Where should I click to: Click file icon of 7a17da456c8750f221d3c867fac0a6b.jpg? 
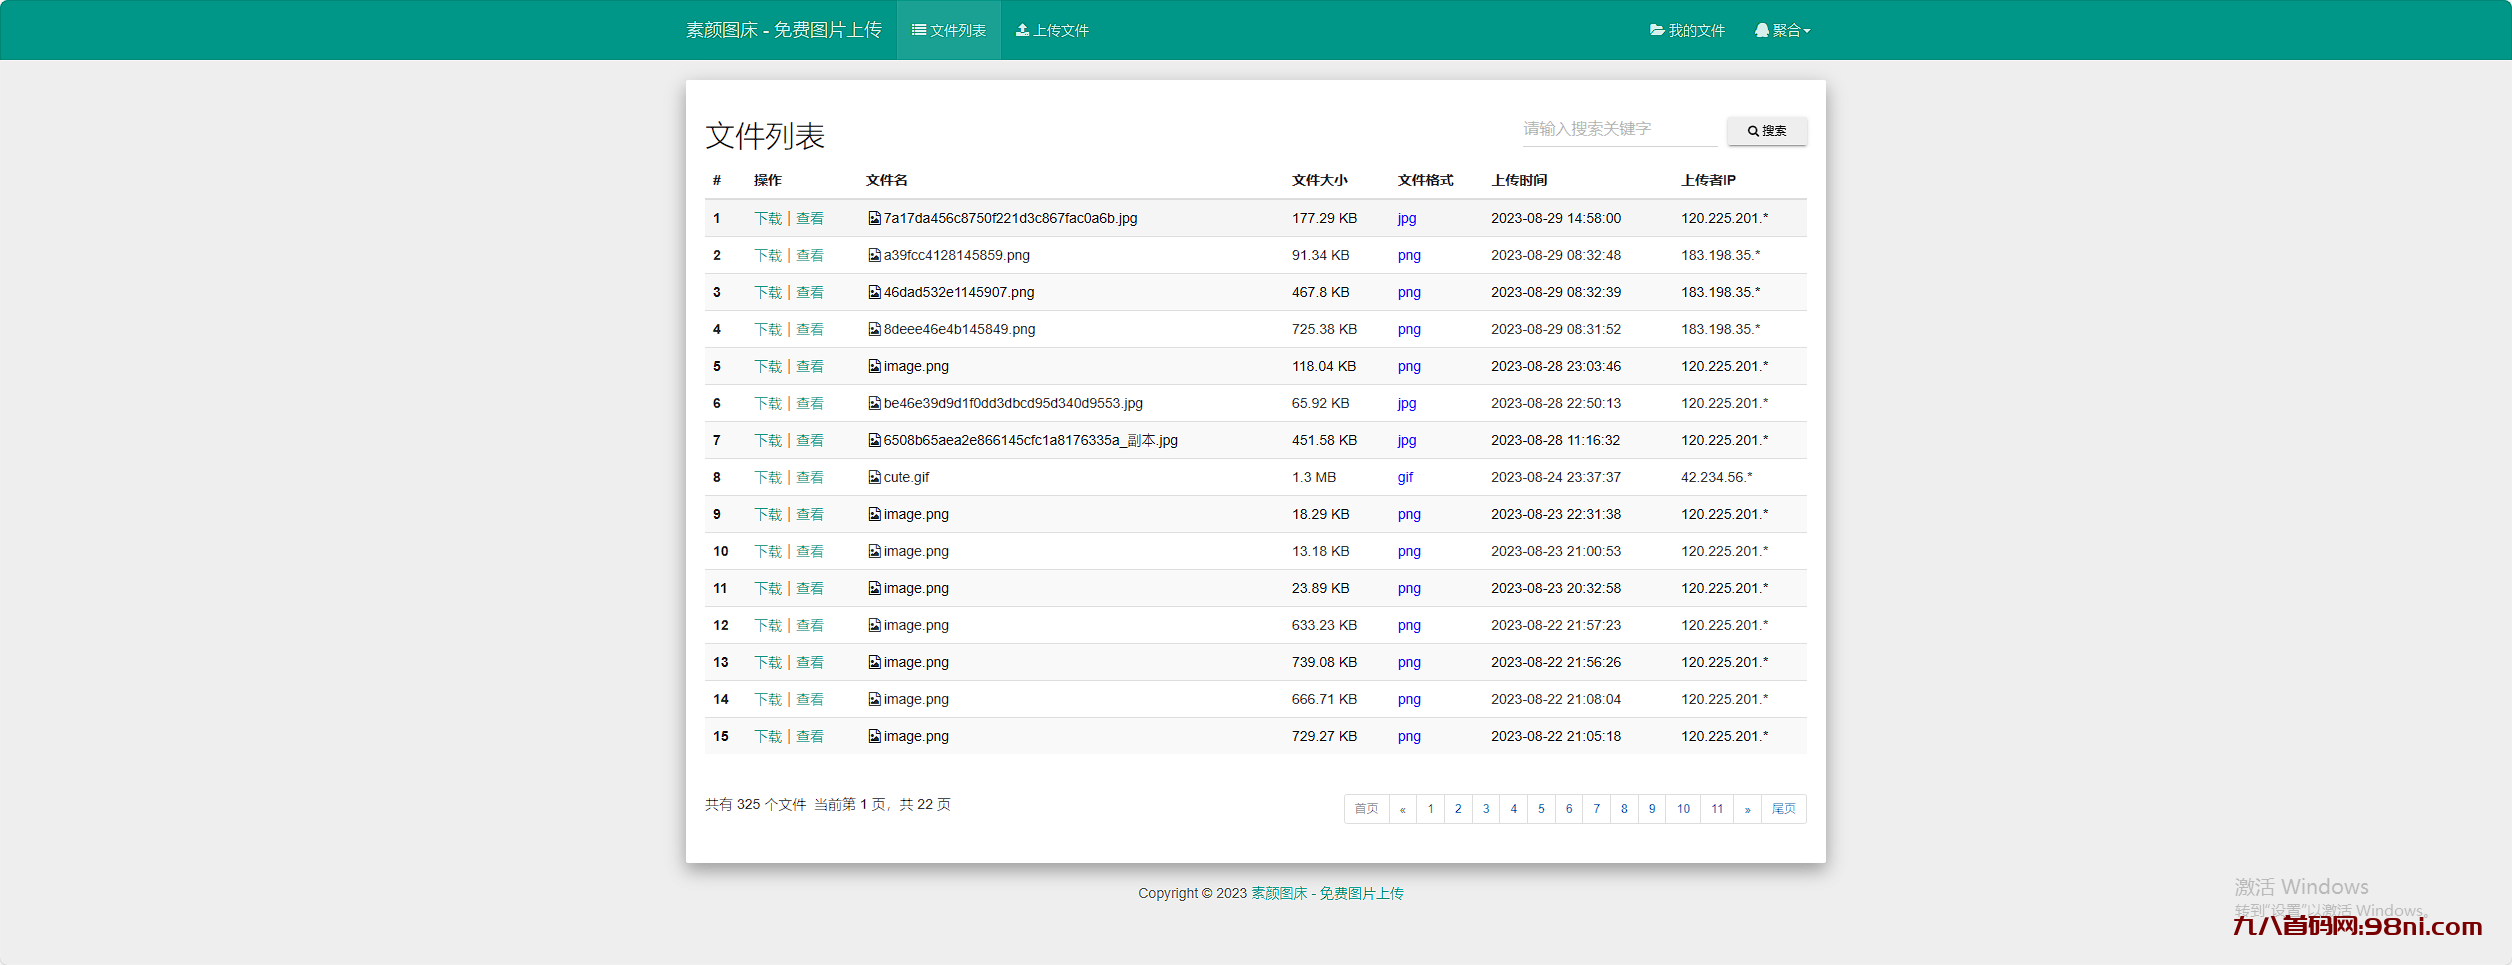[874, 218]
